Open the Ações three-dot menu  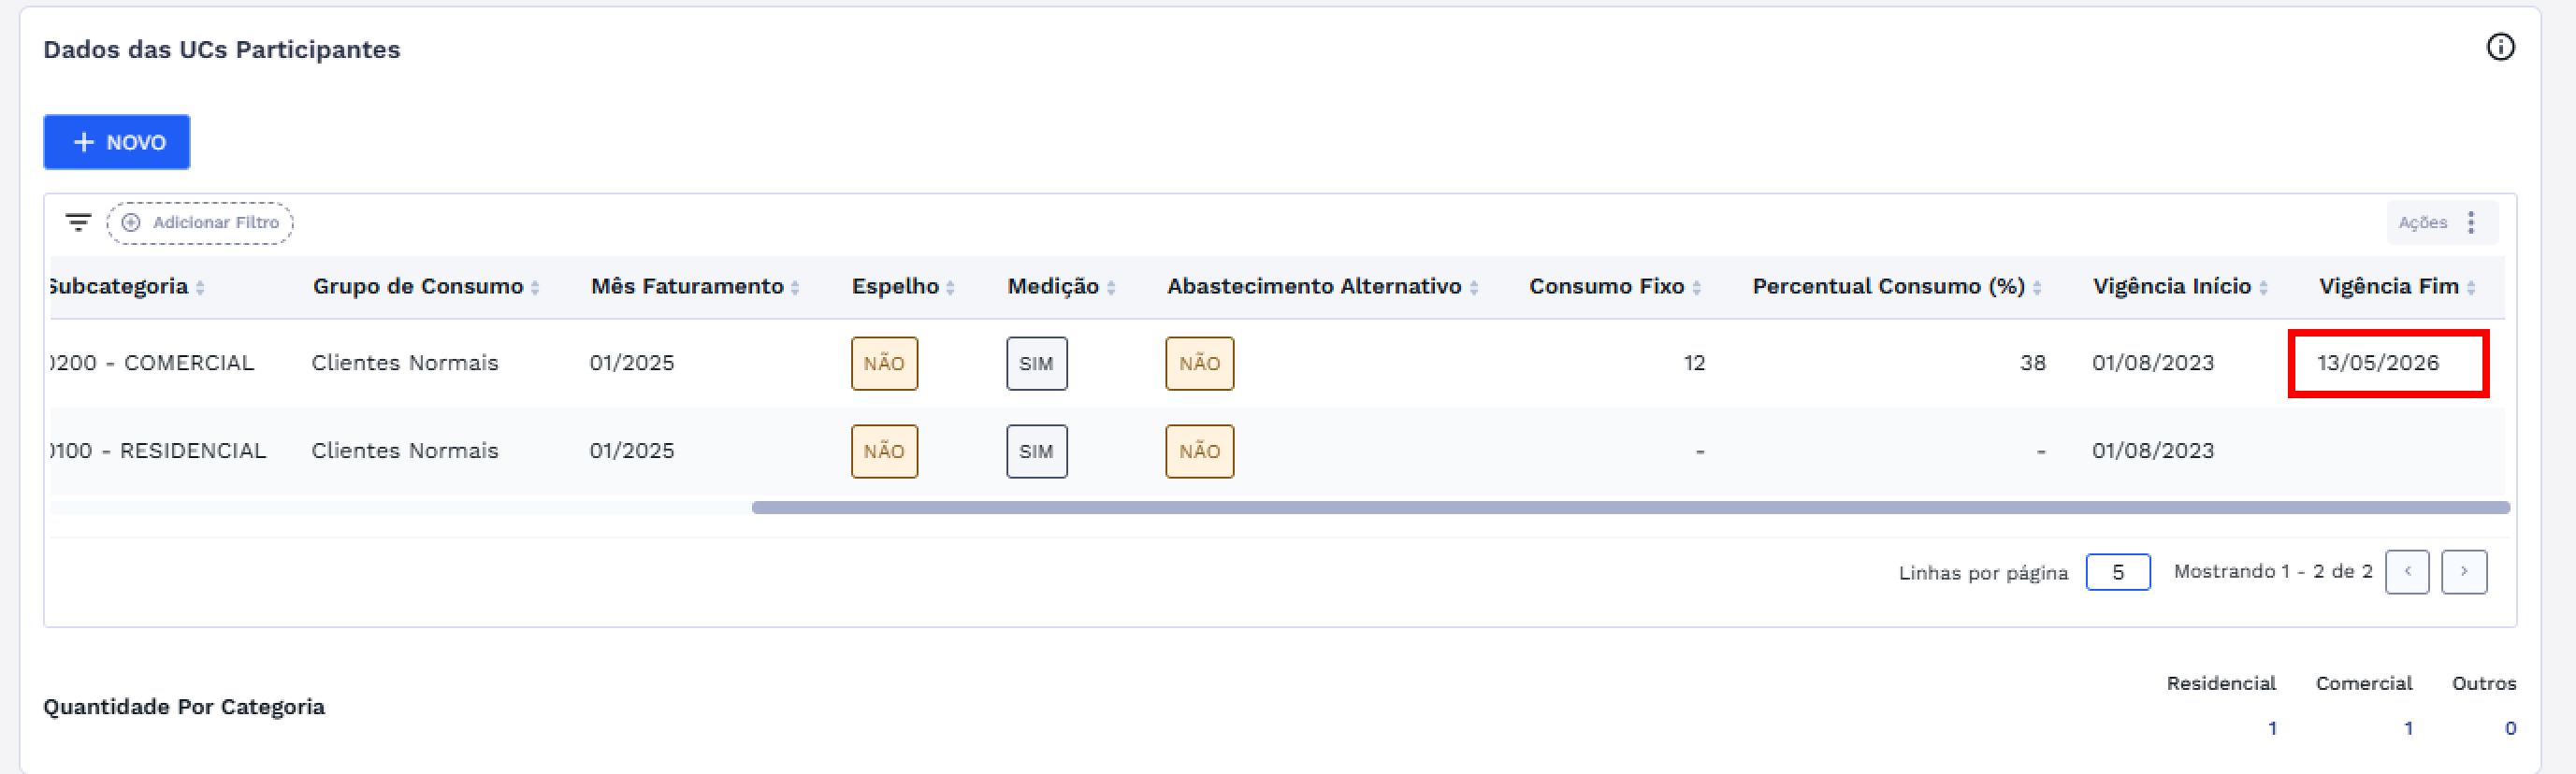[2471, 222]
